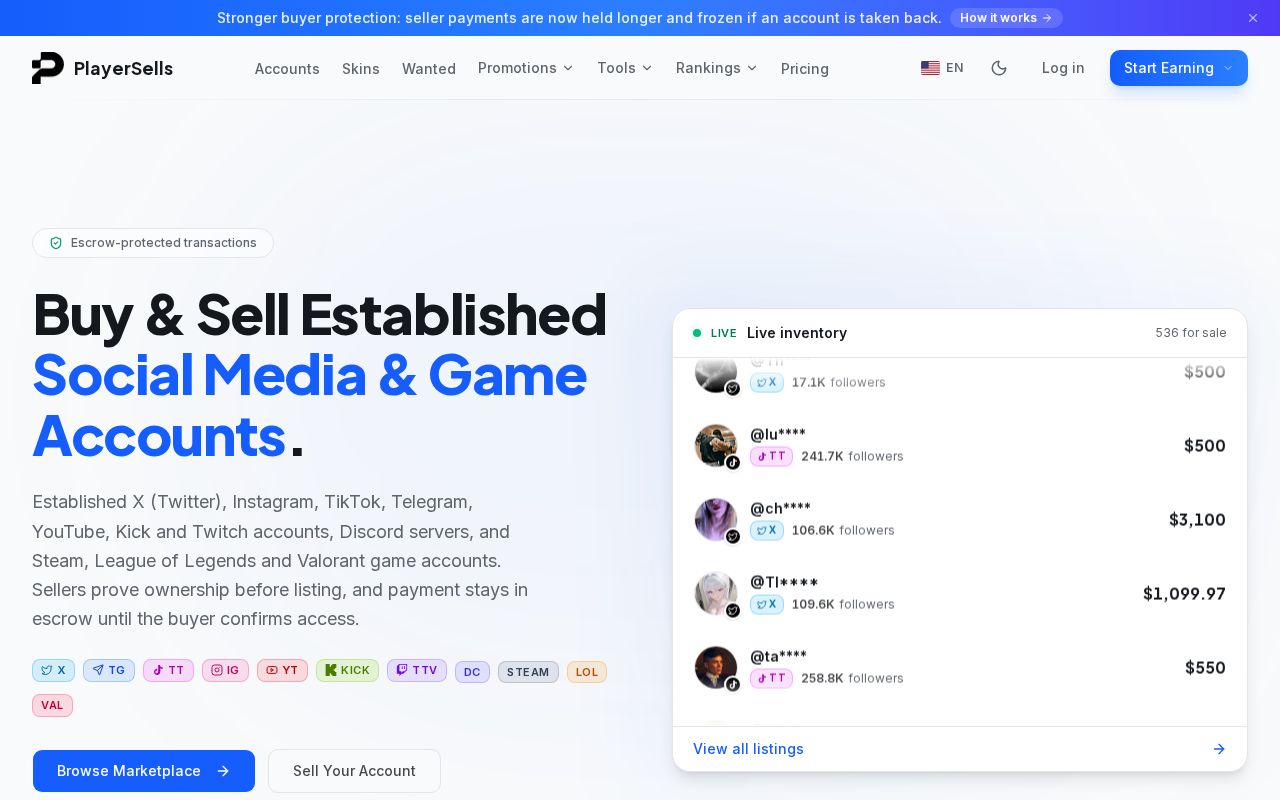
Task: Open the Wanted navigation item
Action: (429, 69)
